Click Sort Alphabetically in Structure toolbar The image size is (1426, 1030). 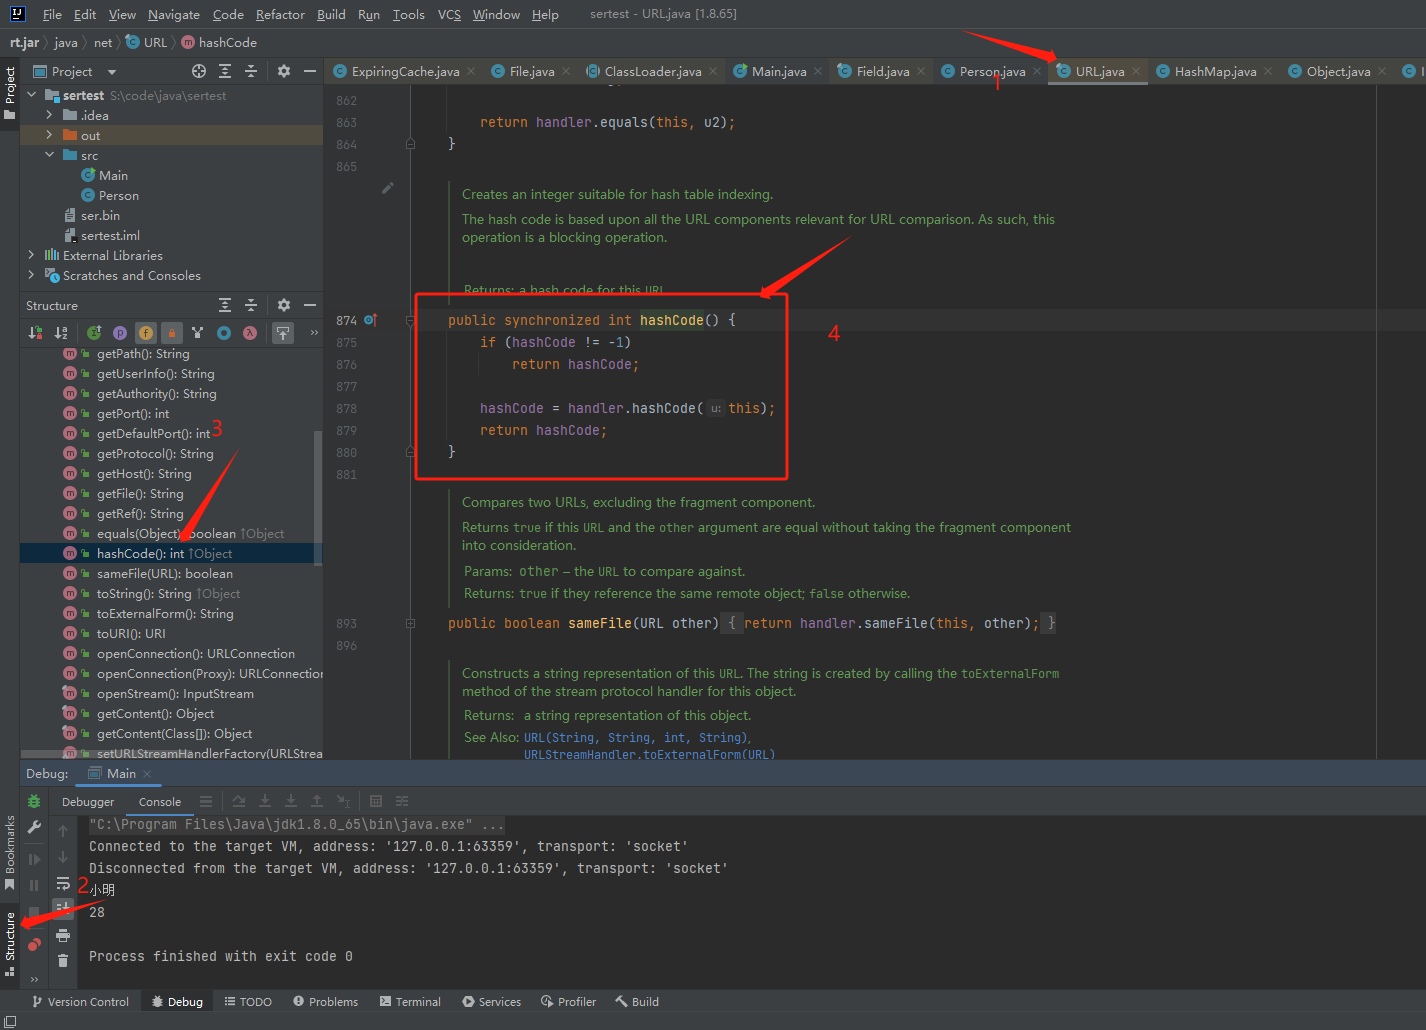pyautogui.click(x=61, y=333)
